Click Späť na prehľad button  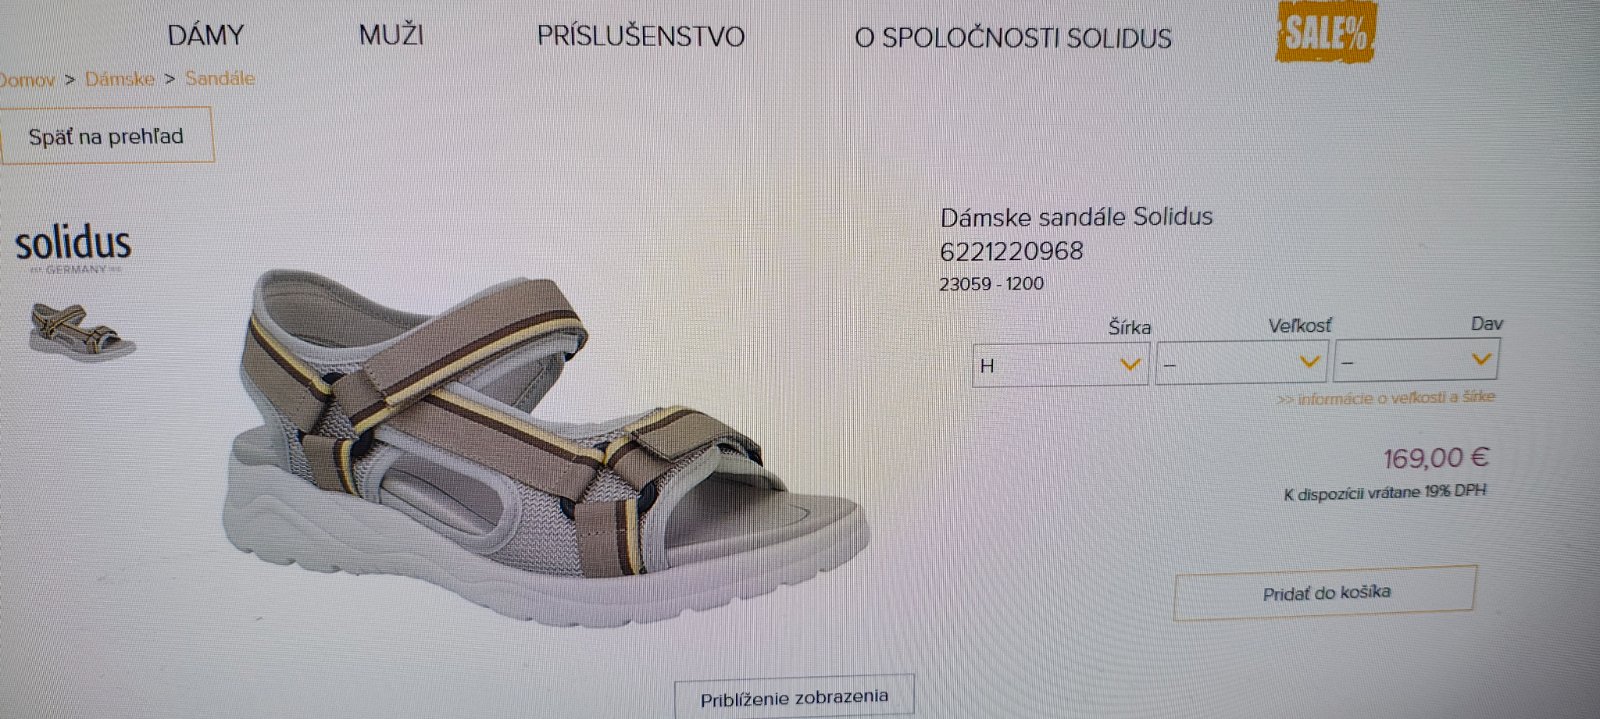coord(106,136)
